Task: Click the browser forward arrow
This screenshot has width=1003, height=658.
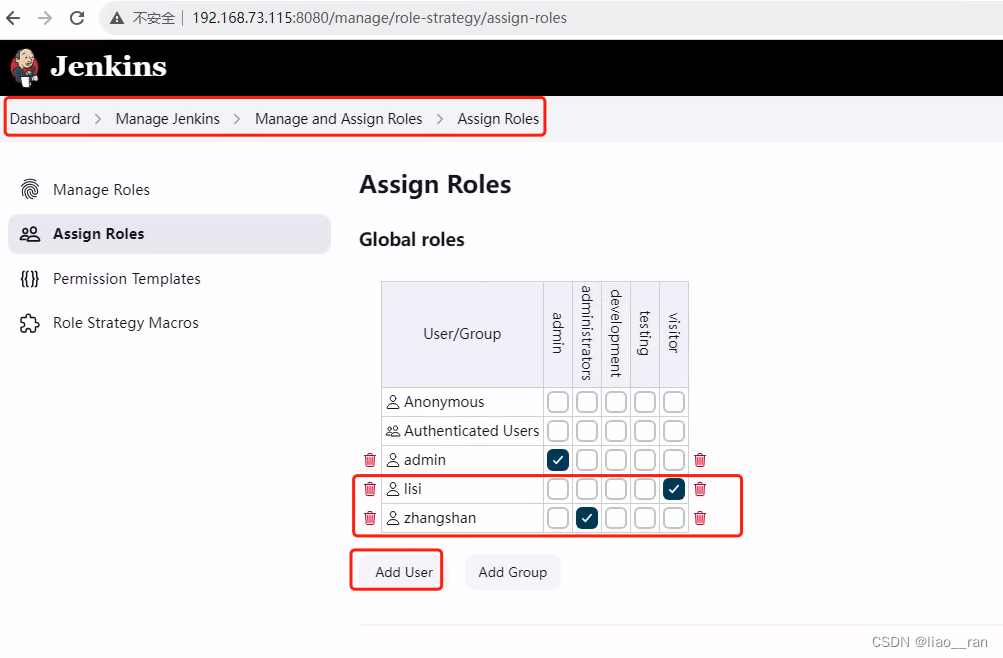Action: point(45,18)
